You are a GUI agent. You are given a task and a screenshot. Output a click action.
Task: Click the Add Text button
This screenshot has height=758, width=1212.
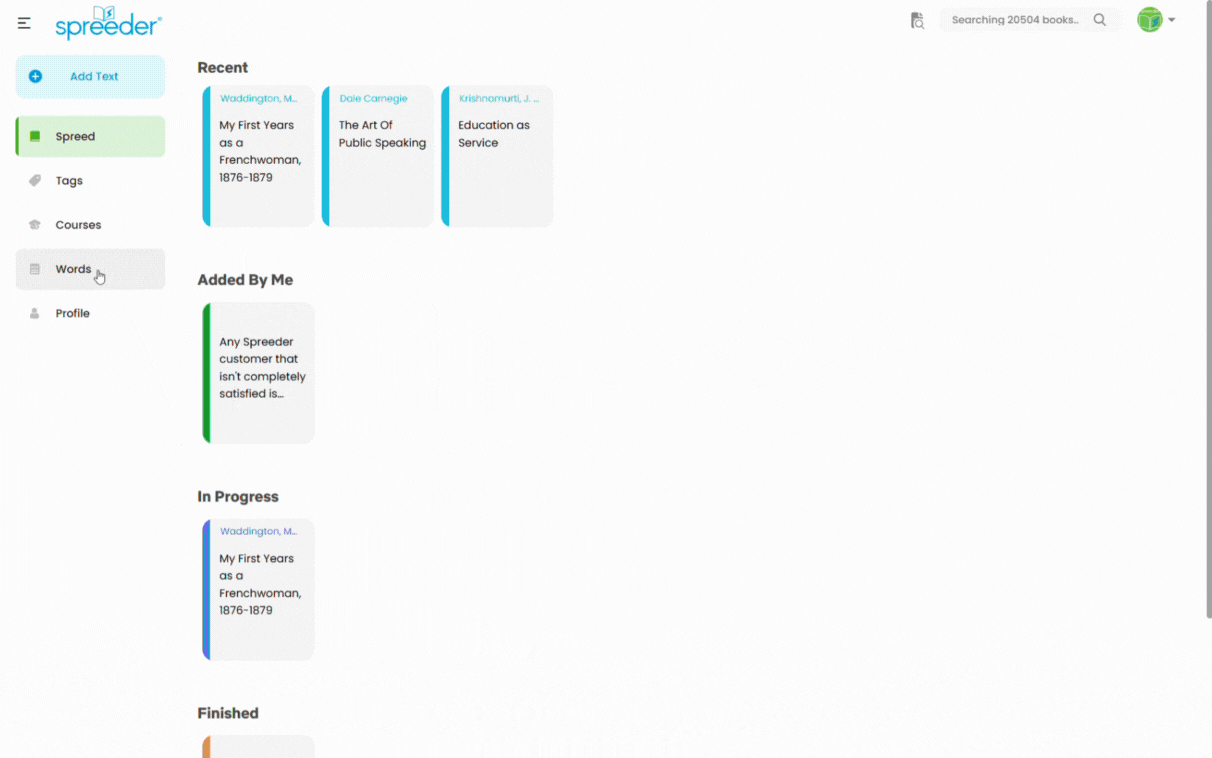[90, 76]
